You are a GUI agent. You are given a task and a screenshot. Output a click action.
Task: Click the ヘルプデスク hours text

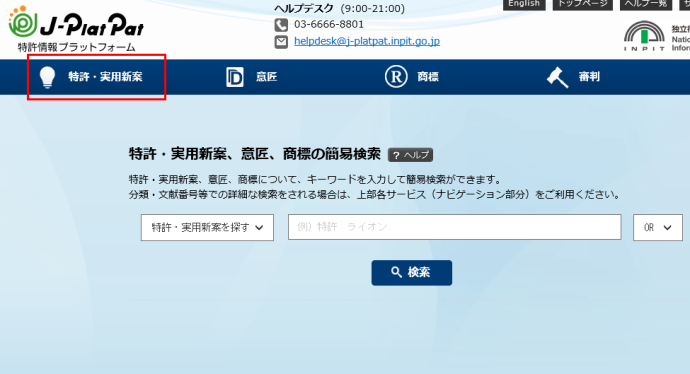[x=339, y=8]
